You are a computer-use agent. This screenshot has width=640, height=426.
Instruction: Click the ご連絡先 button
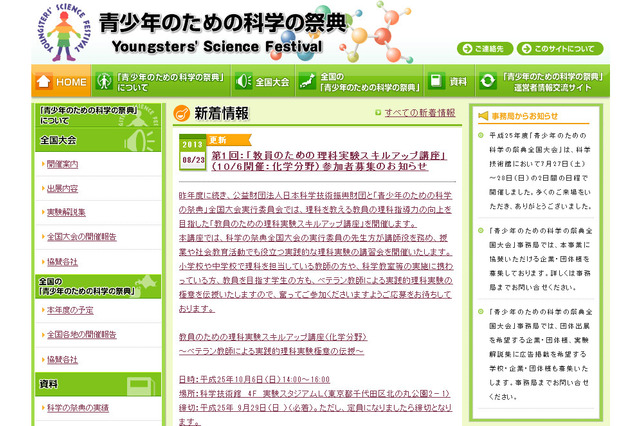click(x=485, y=49)
